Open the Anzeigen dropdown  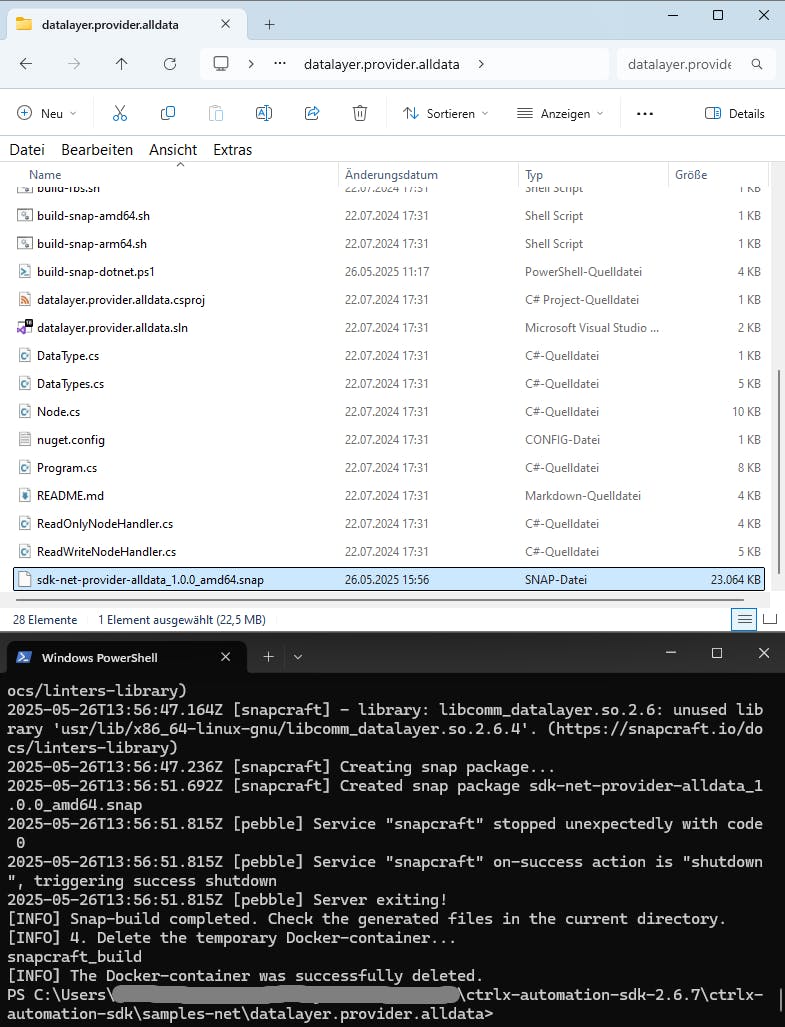pyautogui.click(x=560, y=113)
